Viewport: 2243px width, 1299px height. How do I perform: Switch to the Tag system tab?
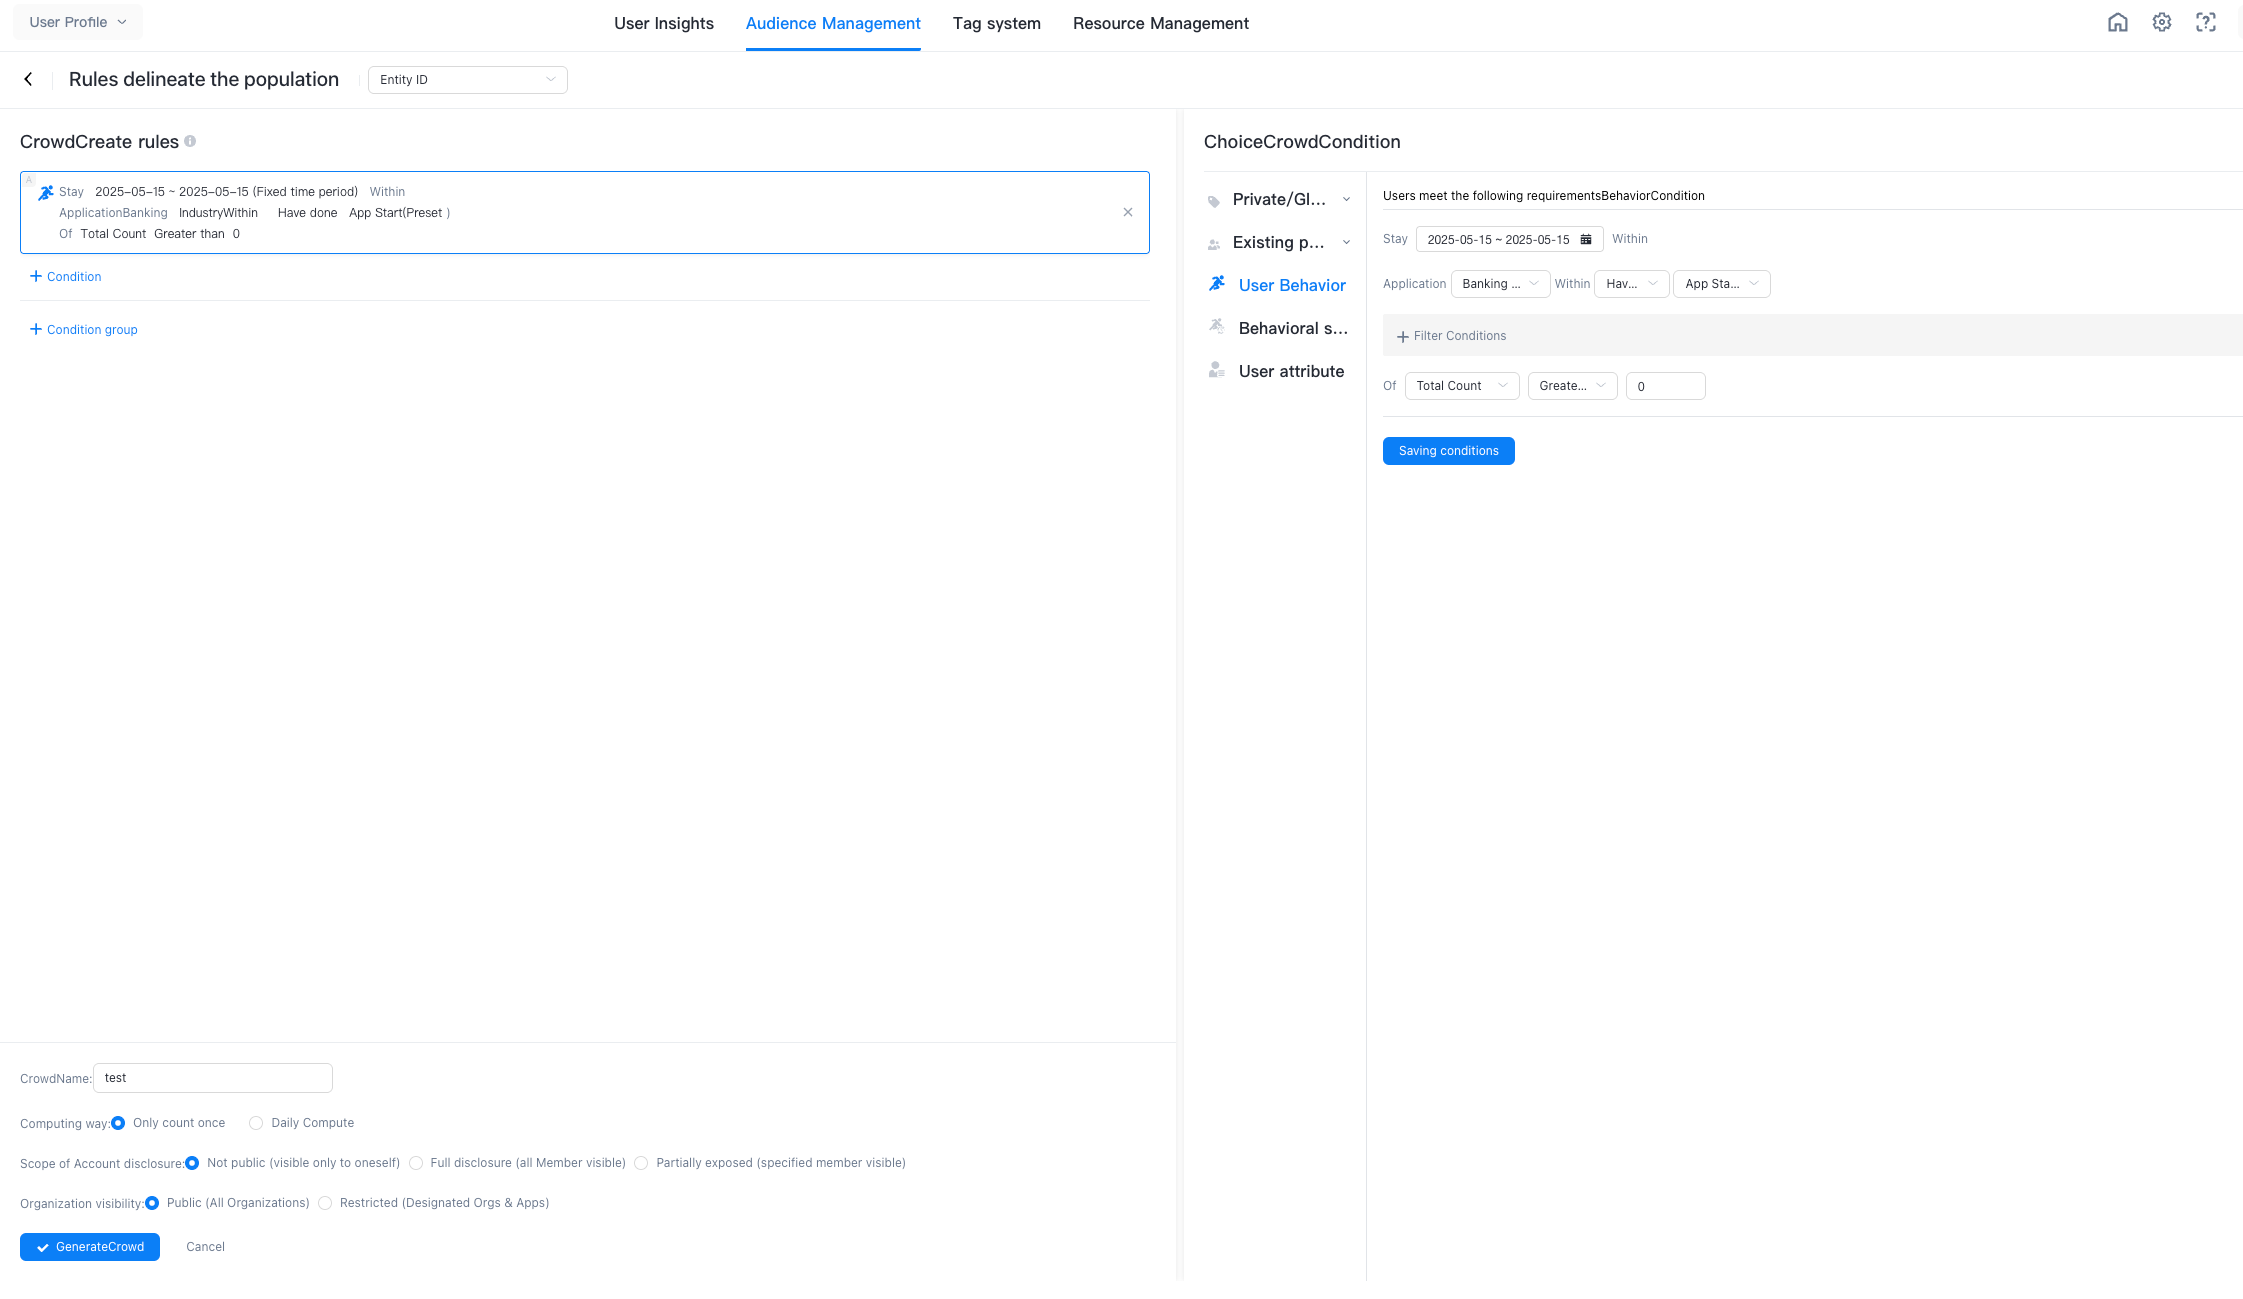pyautogui.click(x=996, y=23)
